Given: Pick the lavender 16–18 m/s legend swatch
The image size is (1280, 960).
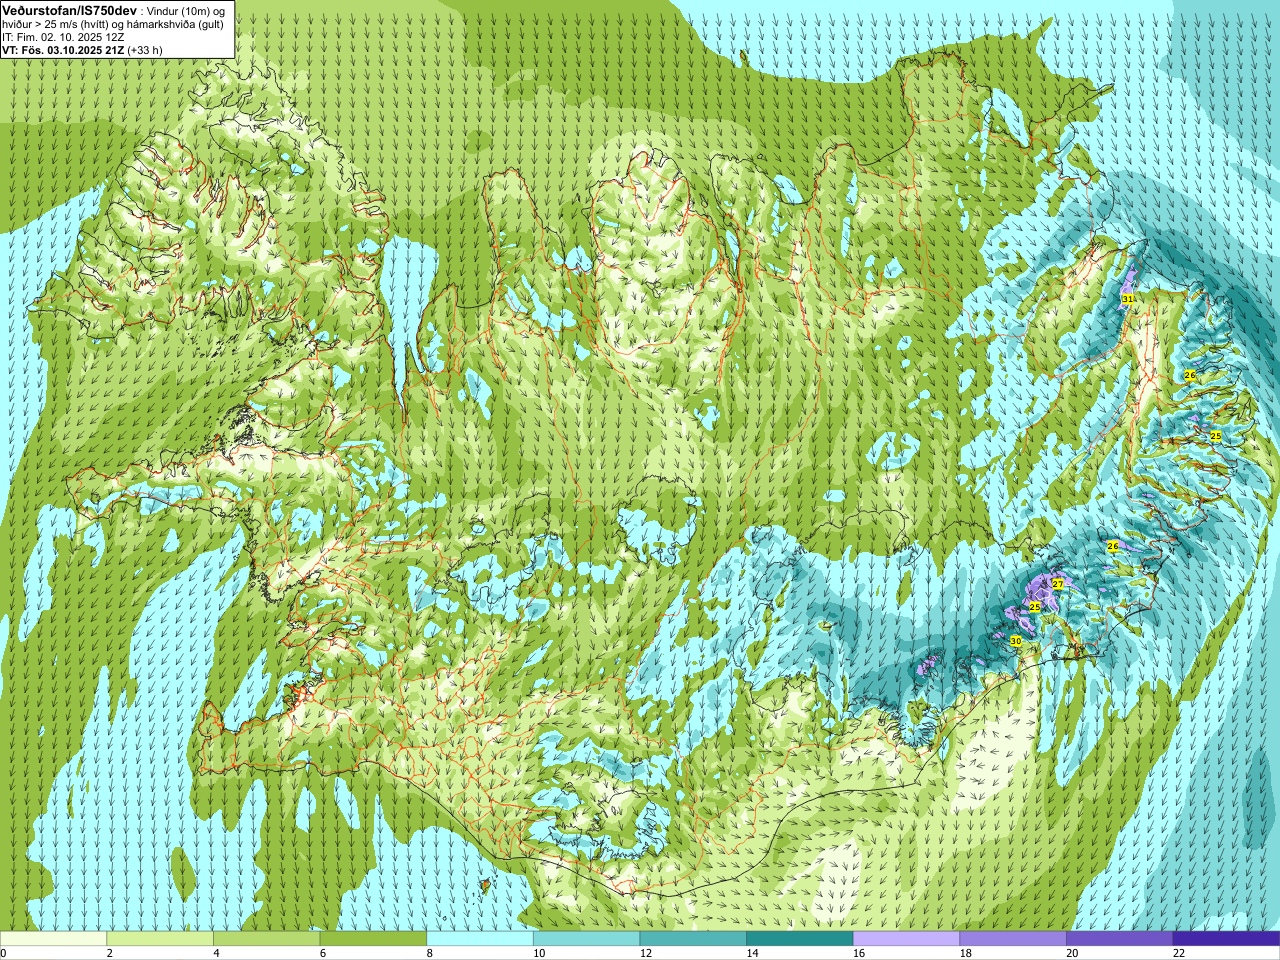Looking at the screenshot, I should 906,939.
